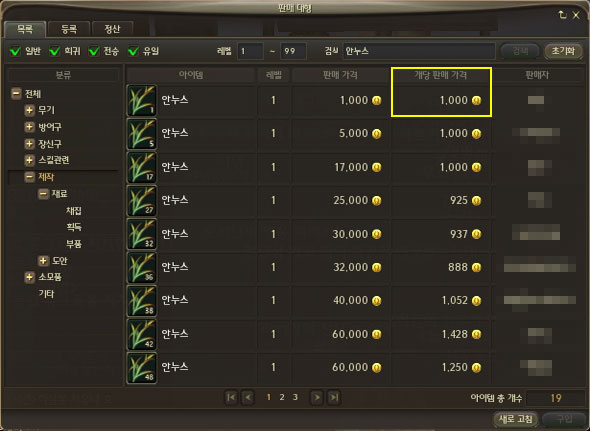590x431 pixels.
Task: Expand the 무기 category
Action: pos(29,110)
